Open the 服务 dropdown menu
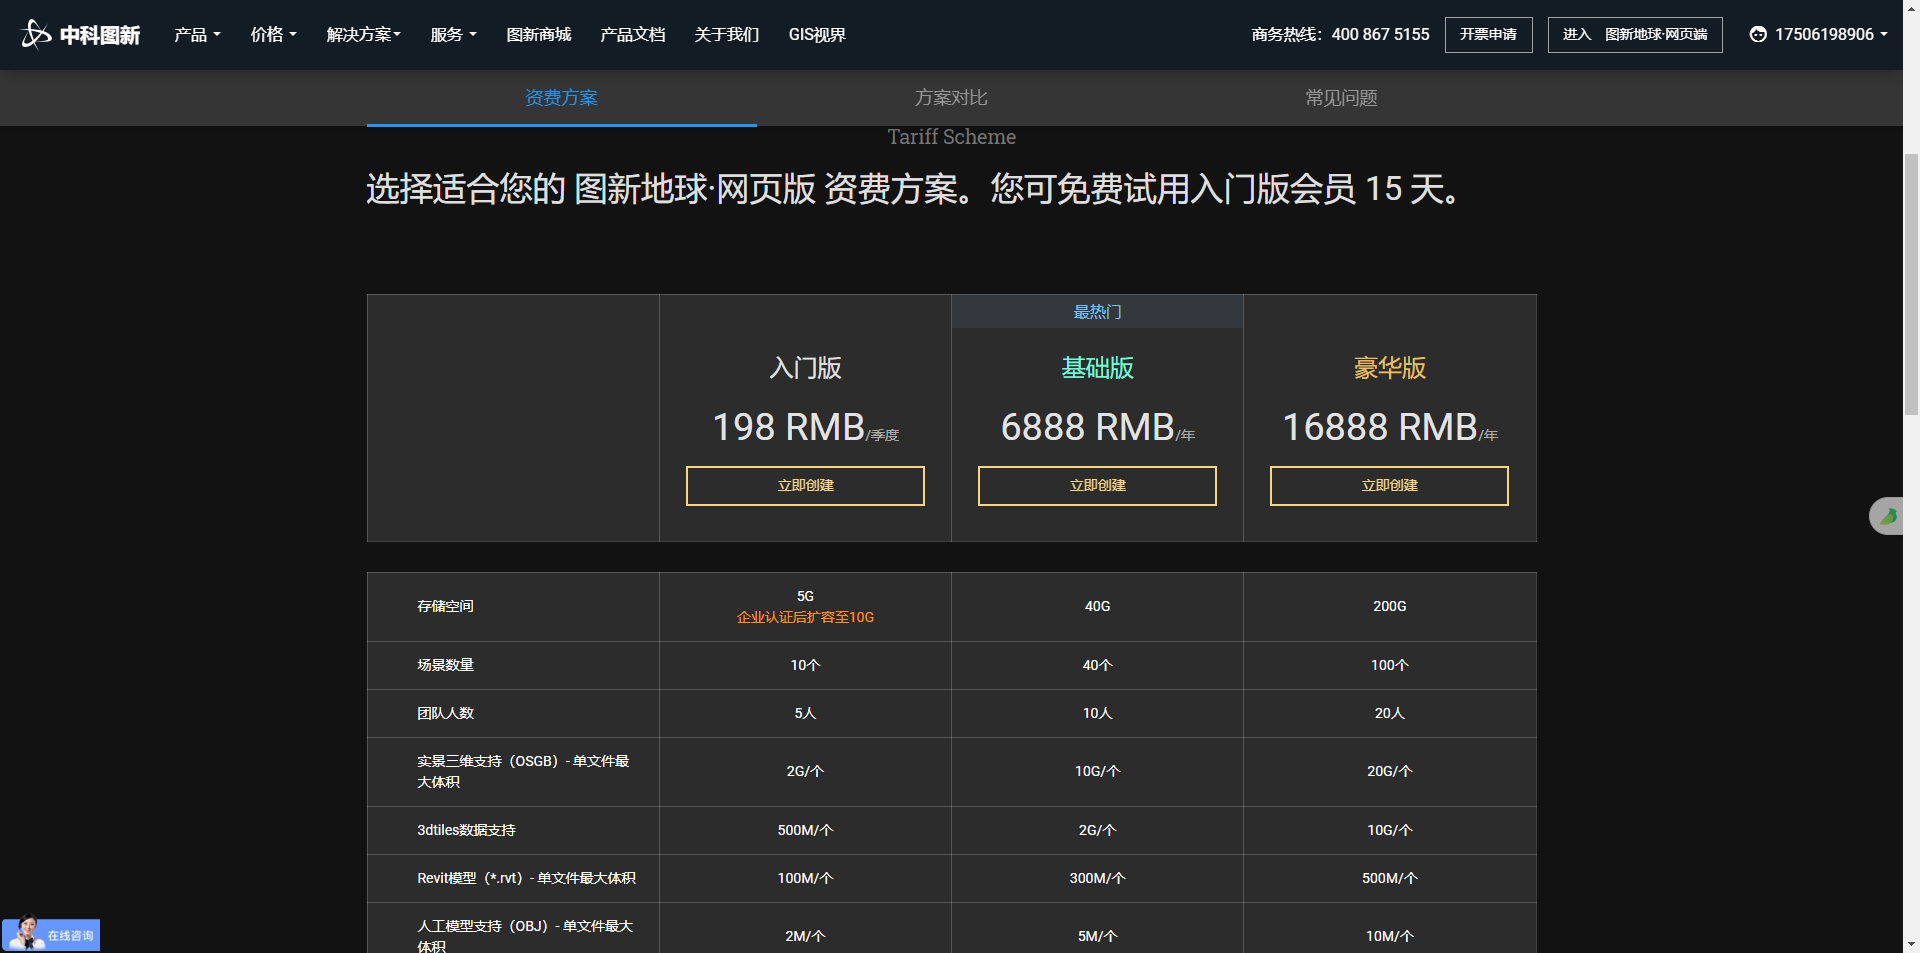 pyautogui.click(x=453, y=35)
